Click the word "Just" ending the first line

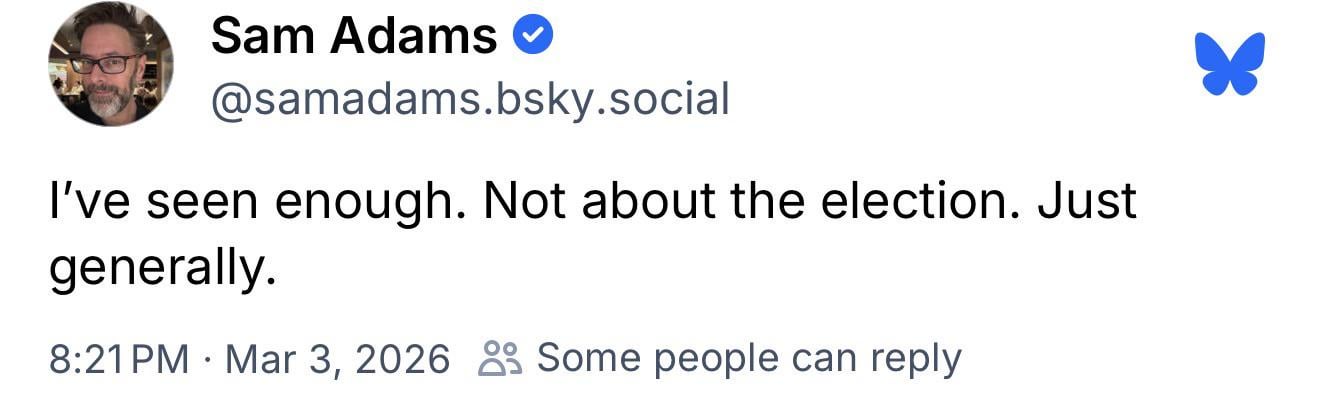click(1087, 200)
